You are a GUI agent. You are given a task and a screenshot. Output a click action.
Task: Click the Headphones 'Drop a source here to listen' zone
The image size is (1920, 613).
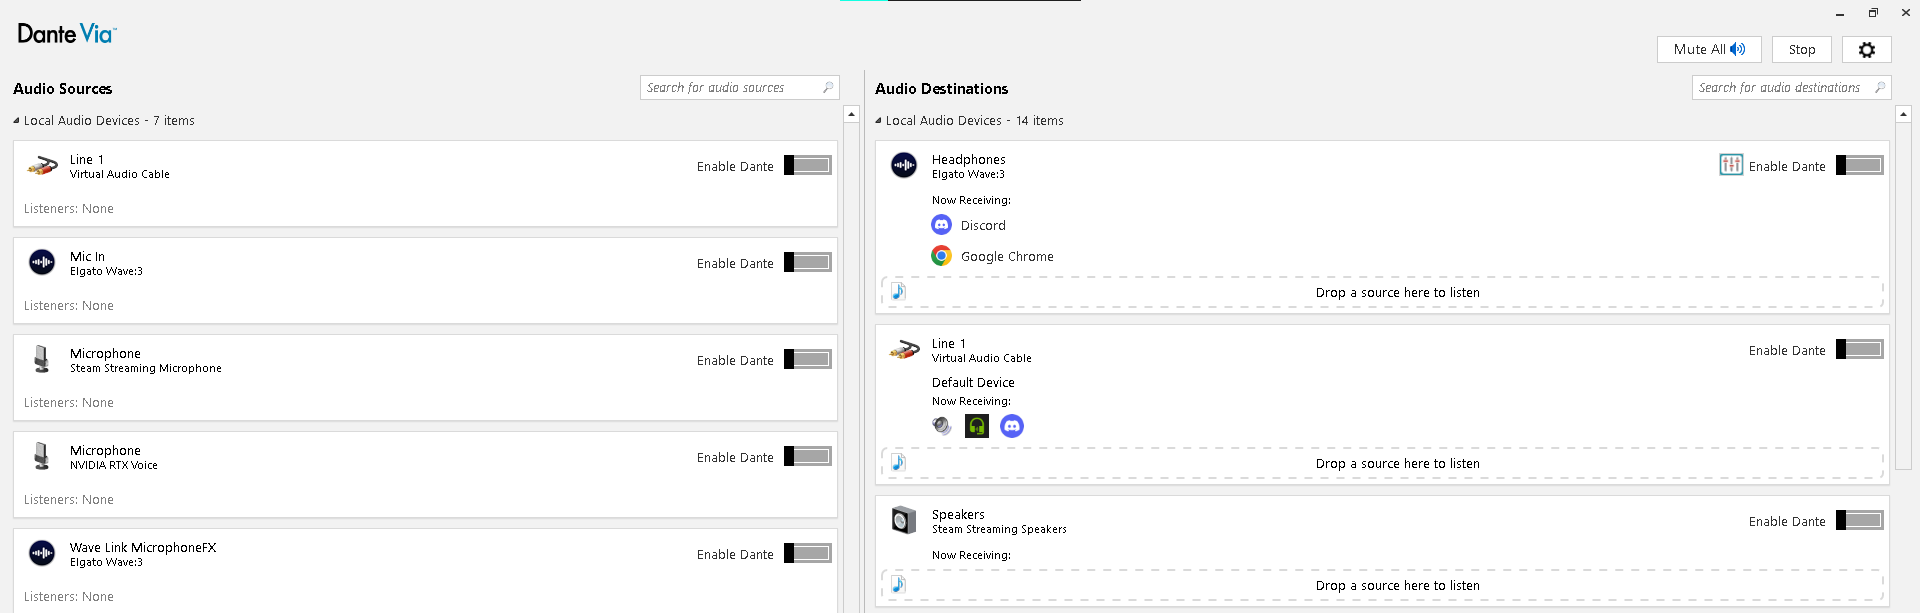[1382, 292]
